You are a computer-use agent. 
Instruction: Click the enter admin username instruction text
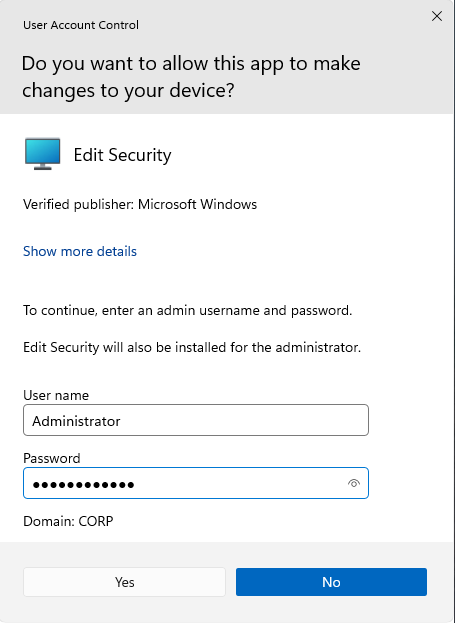point(188,310)
